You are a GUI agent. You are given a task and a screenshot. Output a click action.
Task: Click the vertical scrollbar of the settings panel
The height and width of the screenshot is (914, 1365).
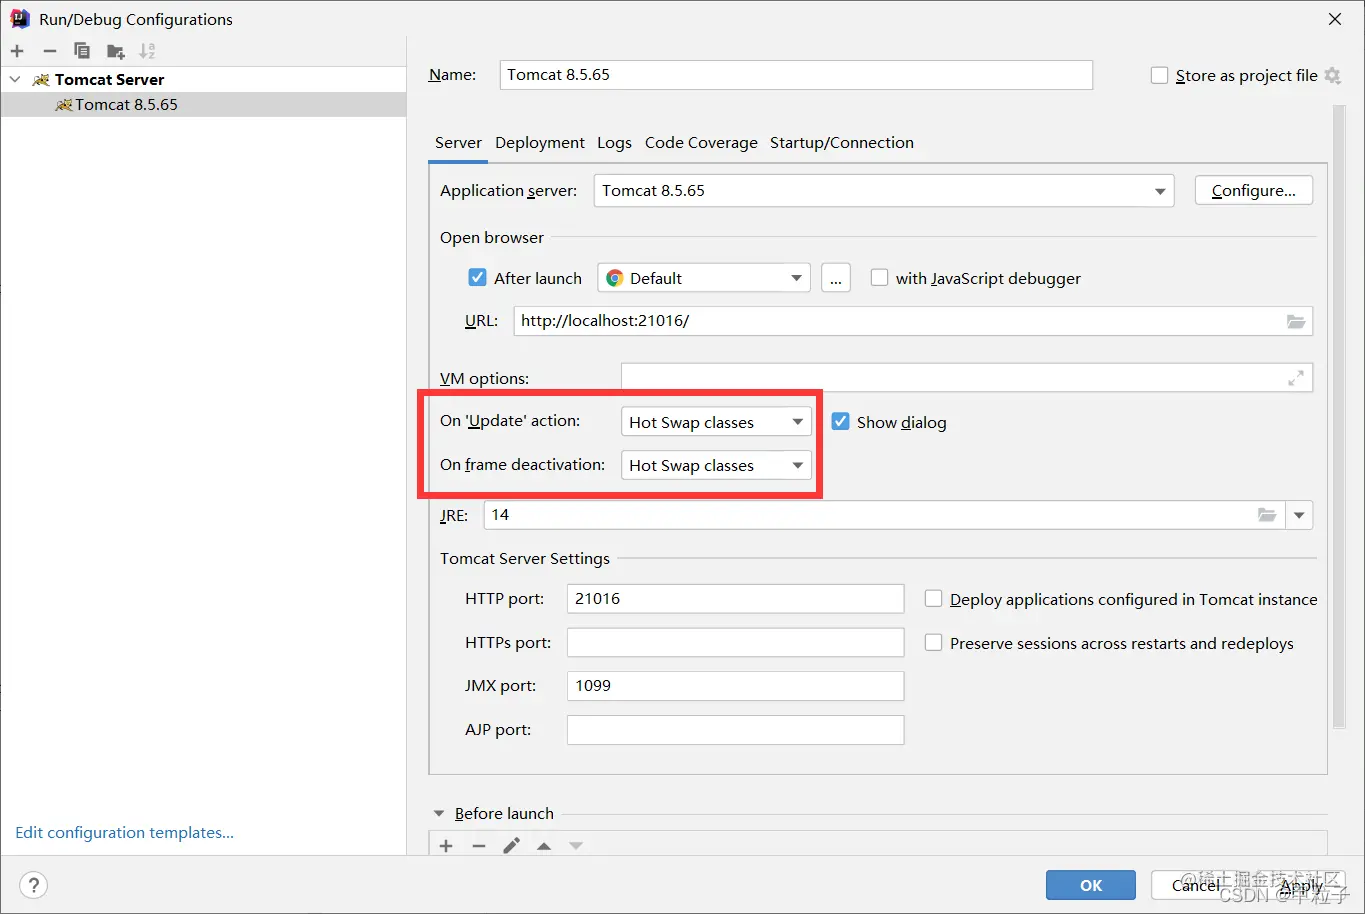1339,415
